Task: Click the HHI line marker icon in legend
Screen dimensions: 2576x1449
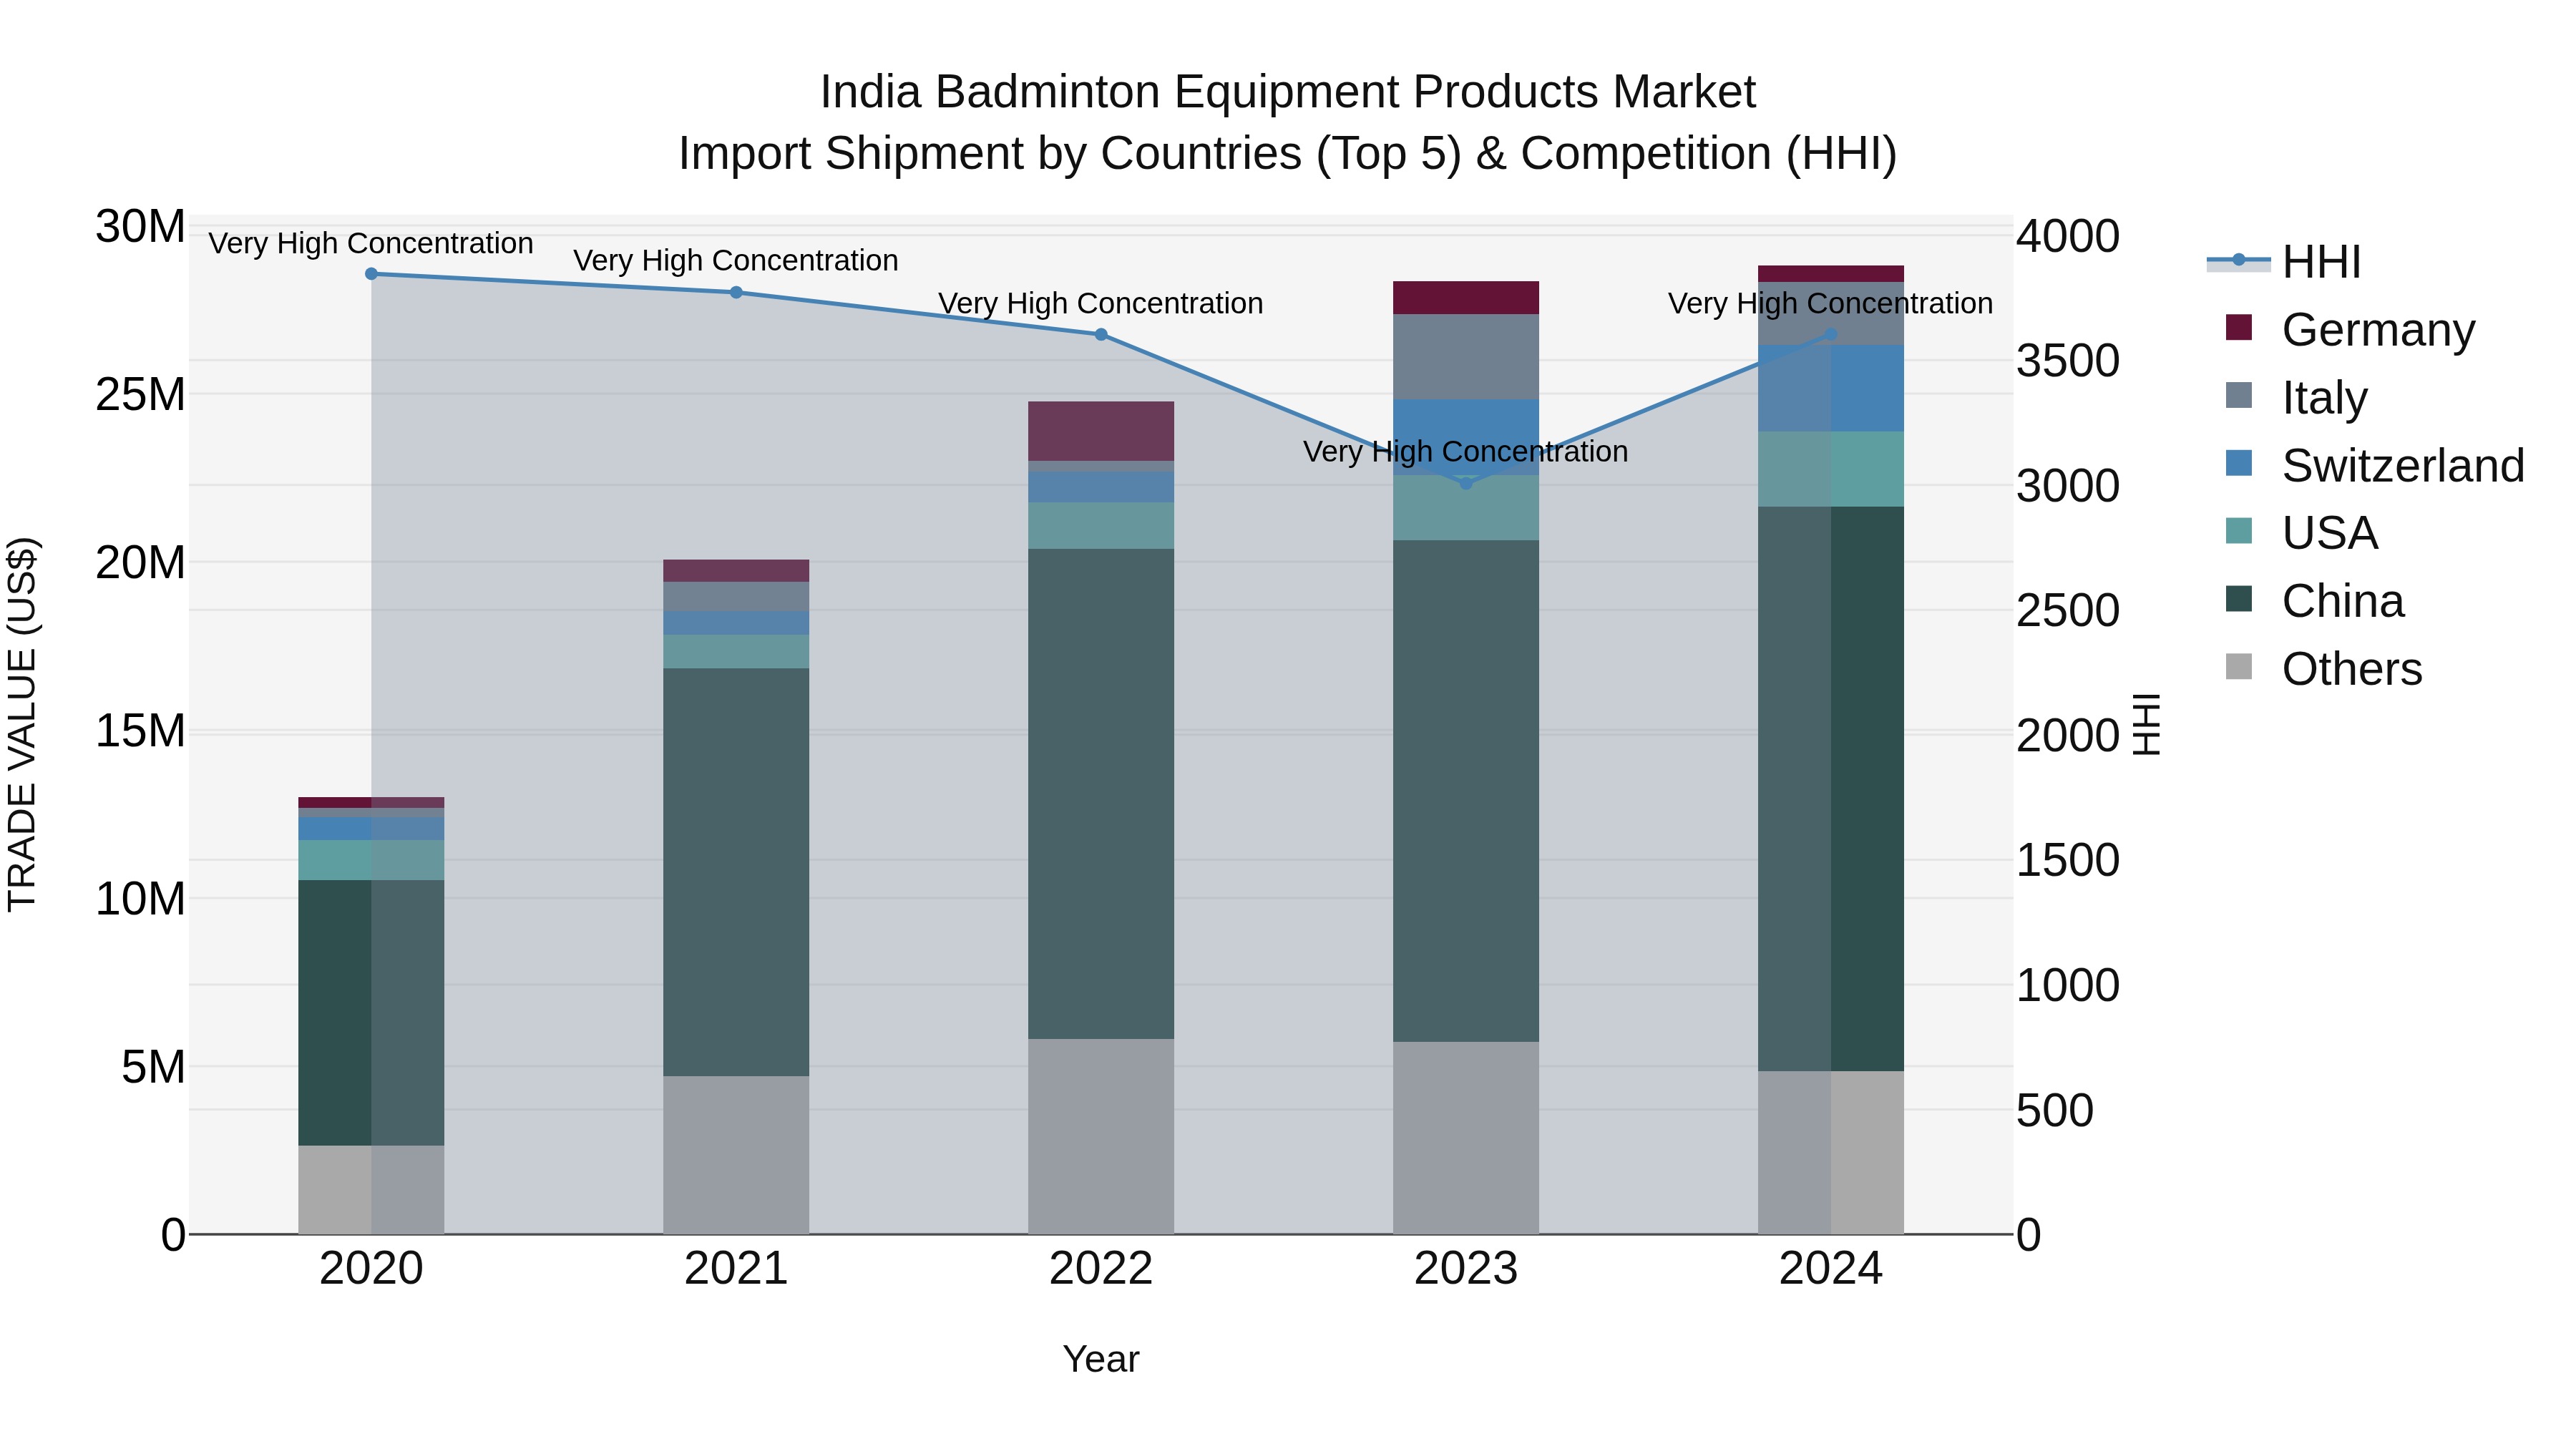Action: tap(2239, 261)
